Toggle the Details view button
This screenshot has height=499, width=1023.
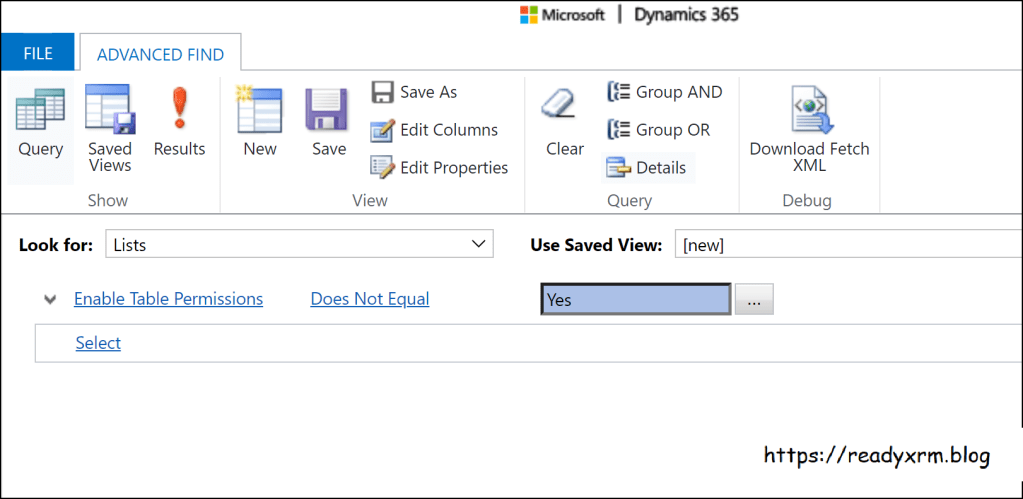coord(648,168)
